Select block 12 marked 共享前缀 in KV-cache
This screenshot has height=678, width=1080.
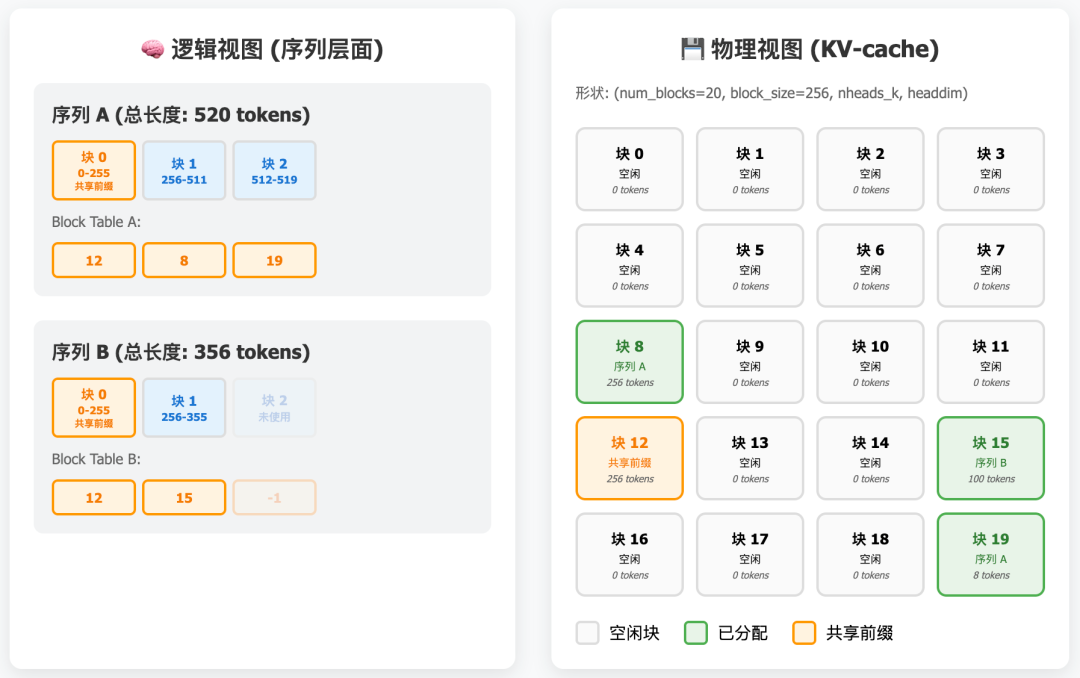point(629,458)
